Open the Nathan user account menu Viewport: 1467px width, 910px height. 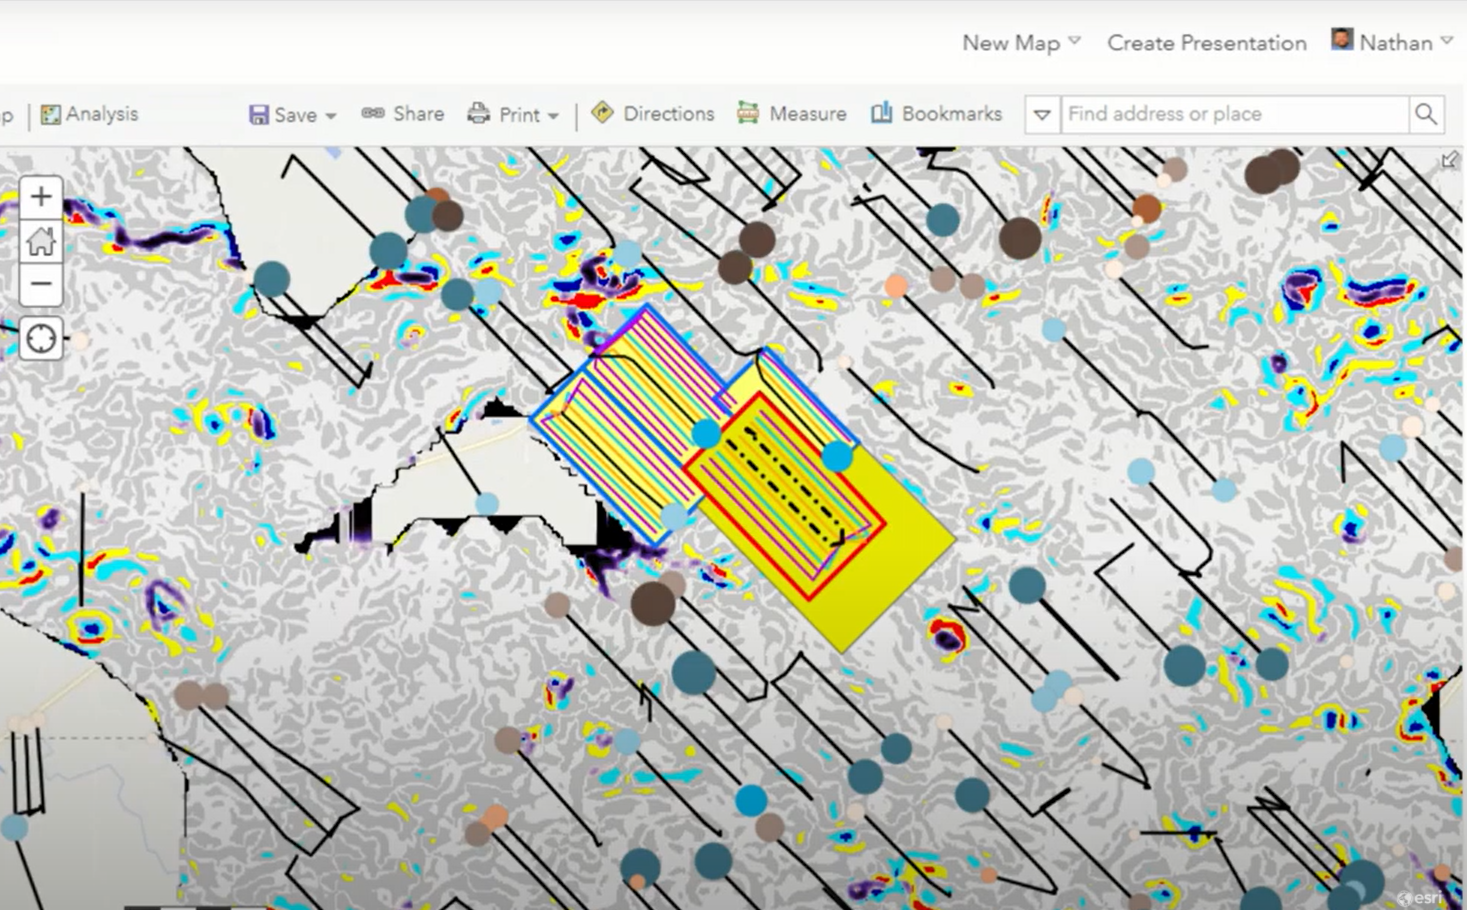pyautogui.click(x=1392, y=42)
